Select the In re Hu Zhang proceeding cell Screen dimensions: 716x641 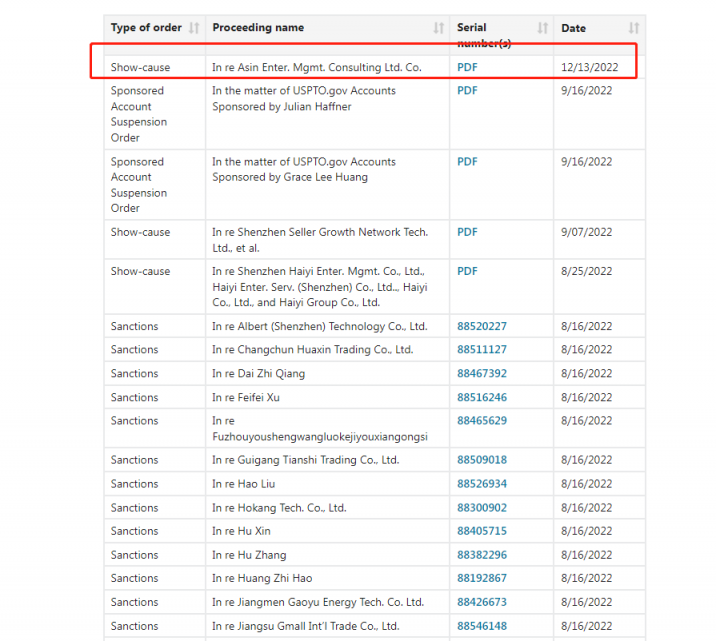coord(249,555)
